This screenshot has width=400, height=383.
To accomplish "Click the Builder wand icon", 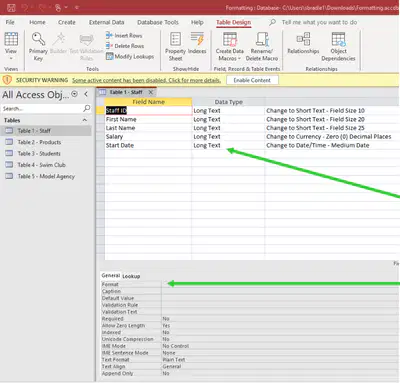I will 59,43.
